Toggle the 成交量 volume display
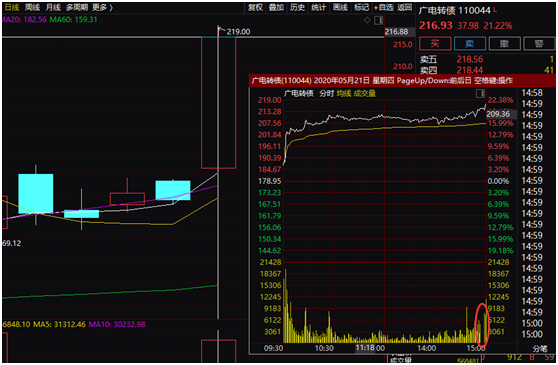The height and width of the screenshot is (365, 558). [364, 94]
